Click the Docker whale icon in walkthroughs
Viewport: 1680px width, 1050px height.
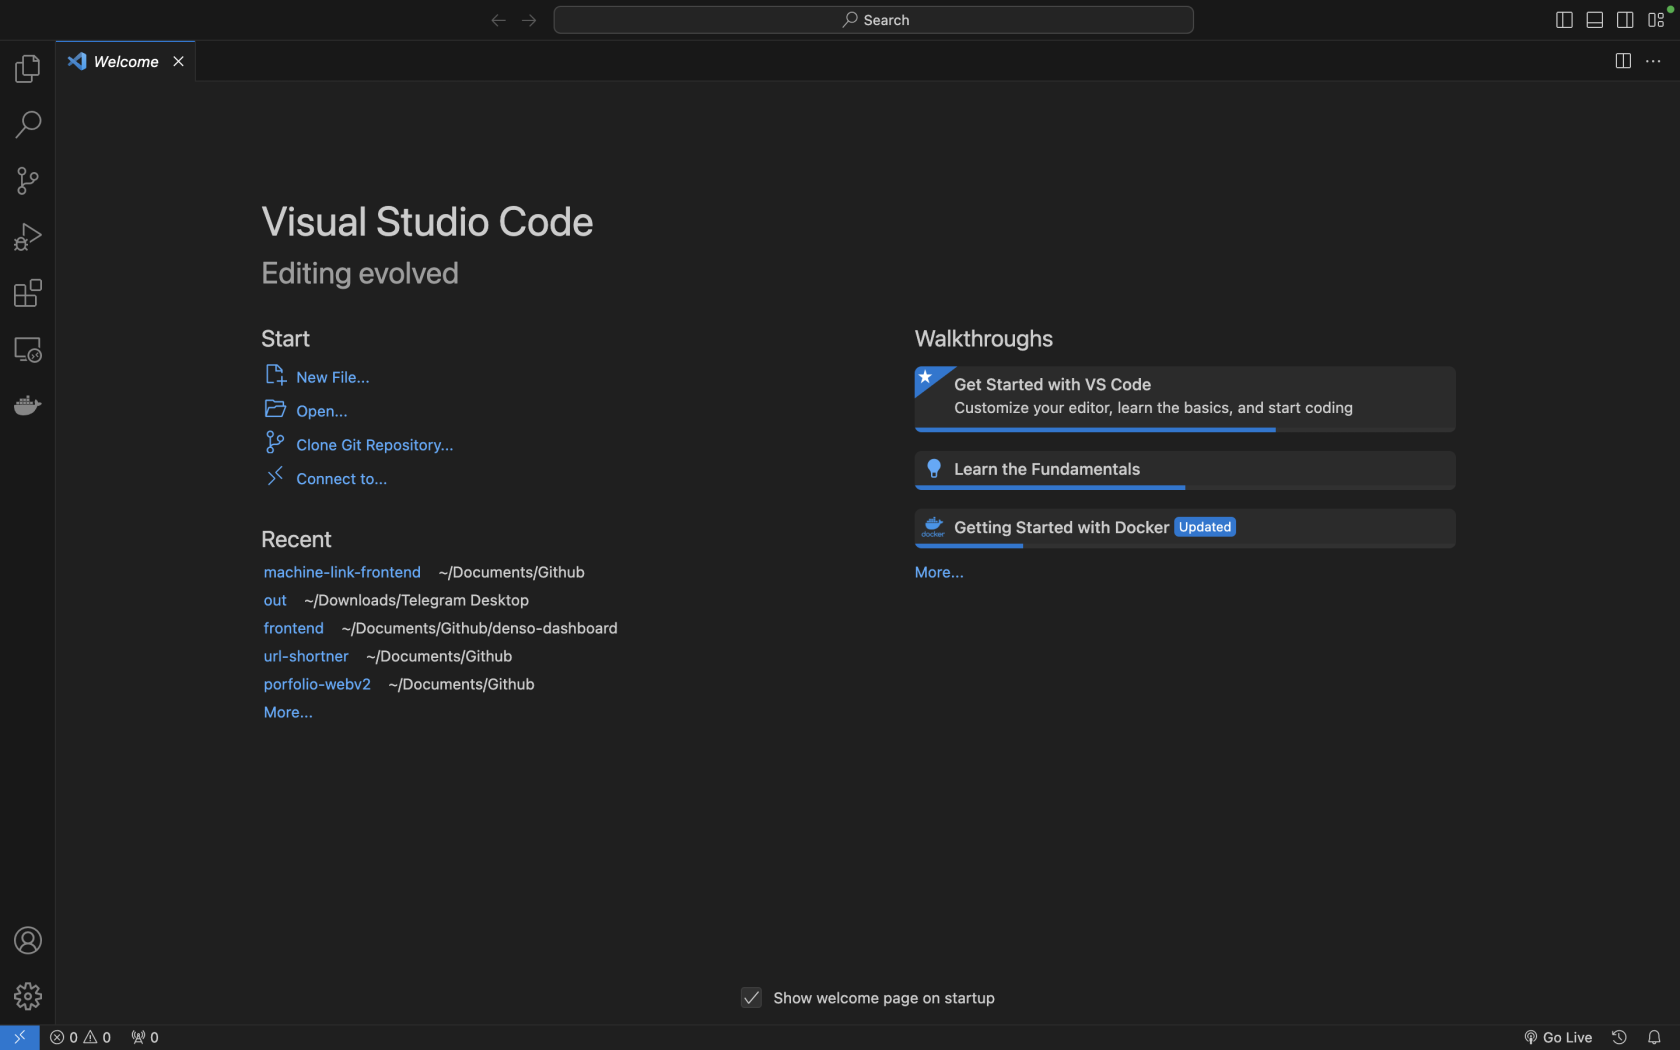point(933,527)
